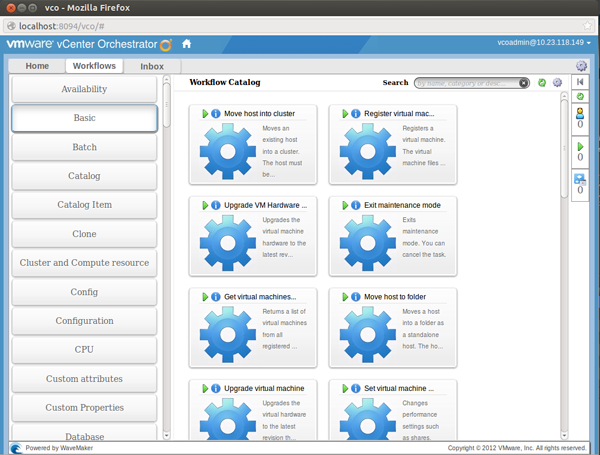Bookmark page with the star icon
This screenshot has height=455, width=600.
point(587,26)
